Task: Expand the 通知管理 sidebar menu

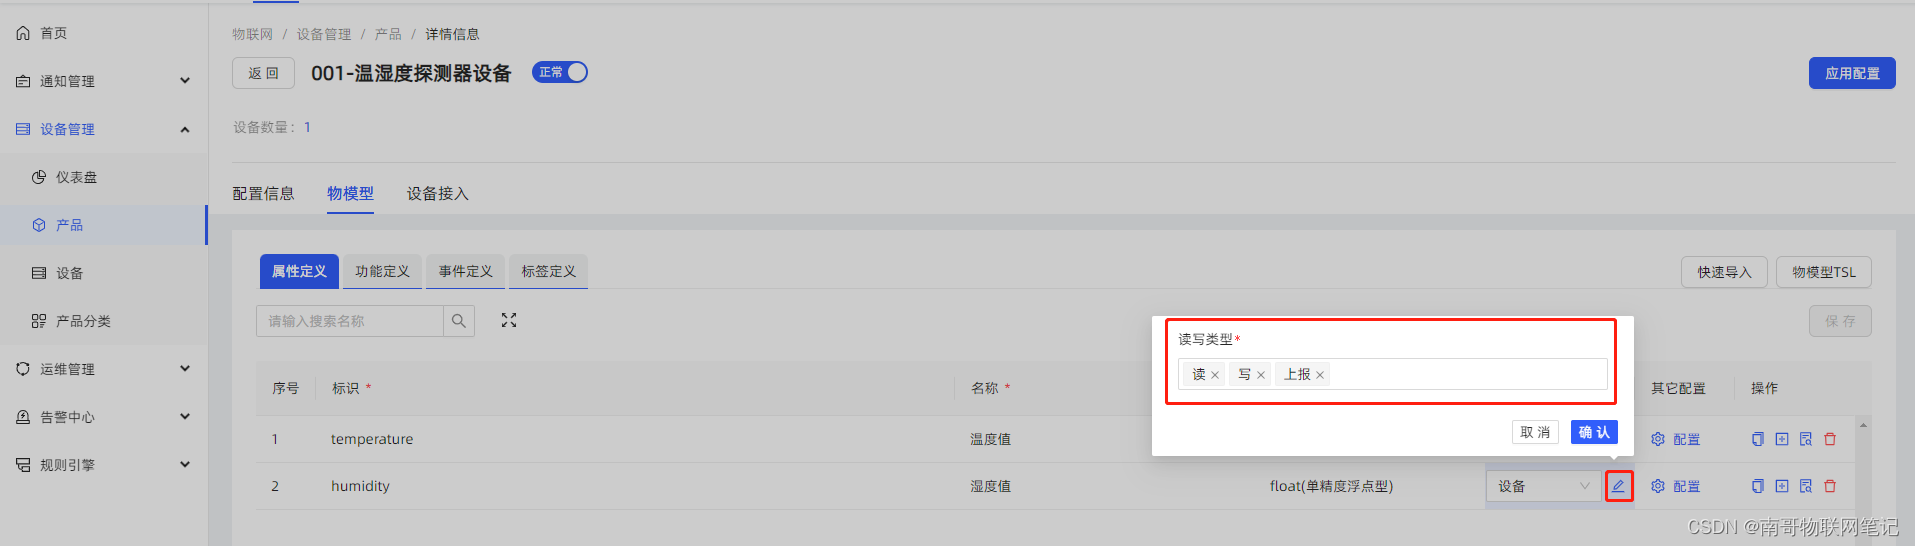Action: (103, 81)
